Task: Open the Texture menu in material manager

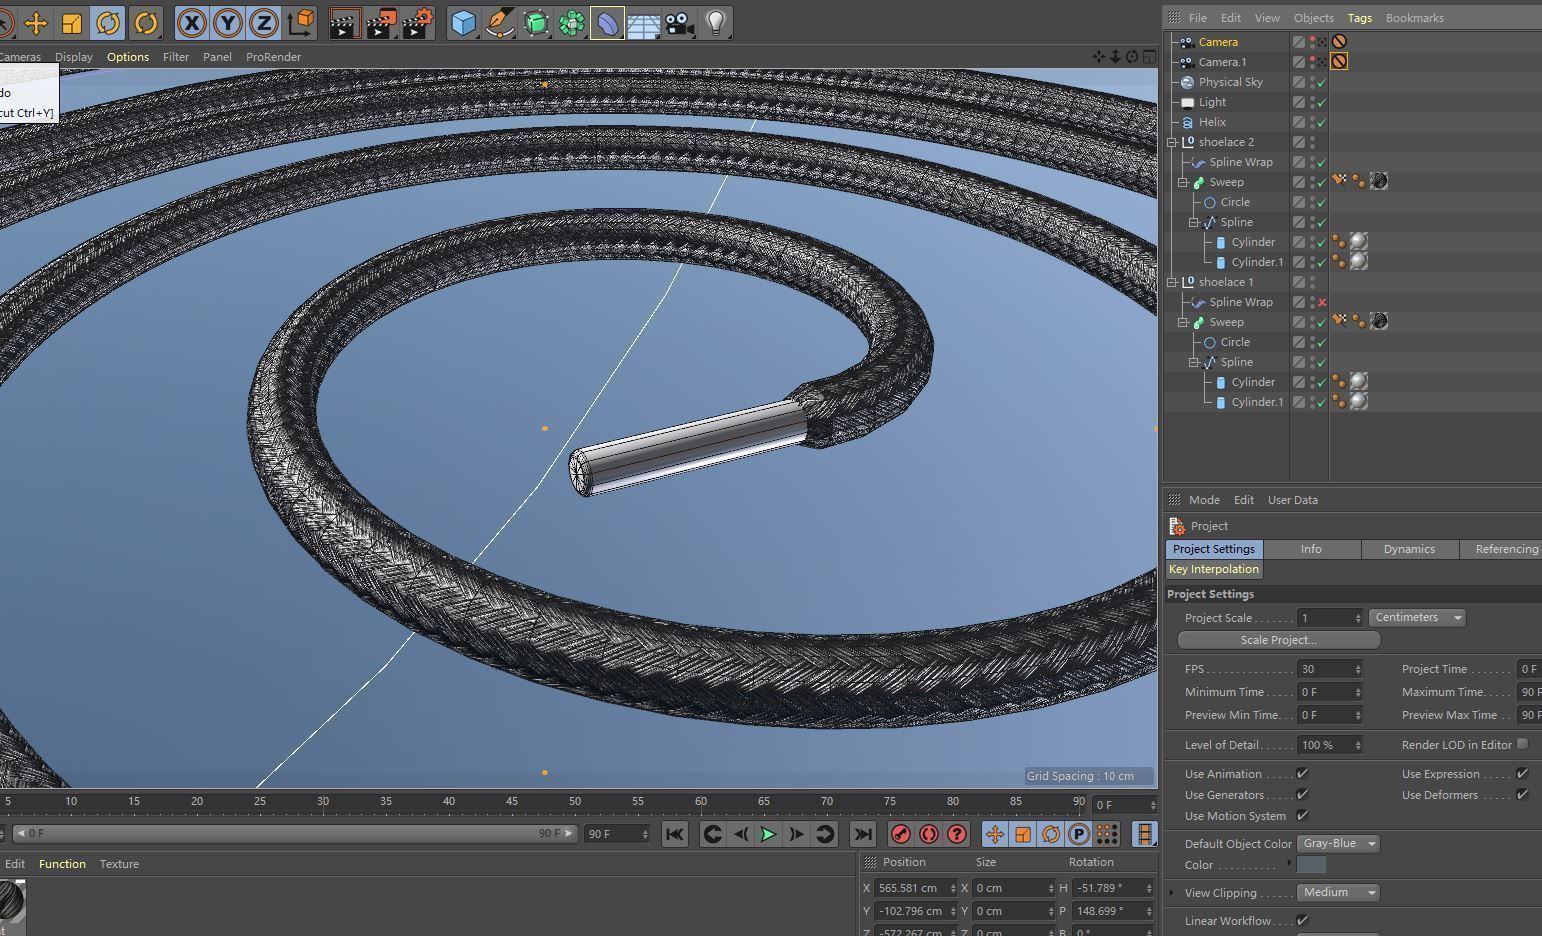Action: [119, 864]
